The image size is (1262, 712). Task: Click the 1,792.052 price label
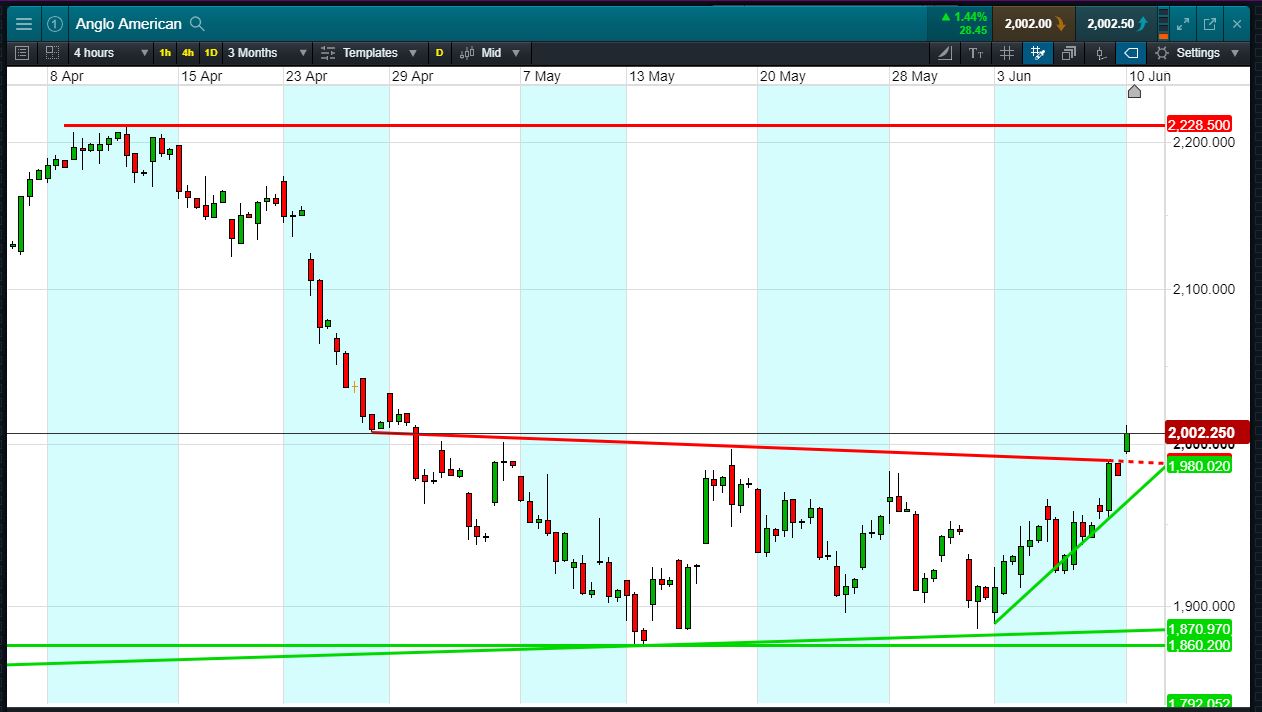click(x=1199, y=703)
